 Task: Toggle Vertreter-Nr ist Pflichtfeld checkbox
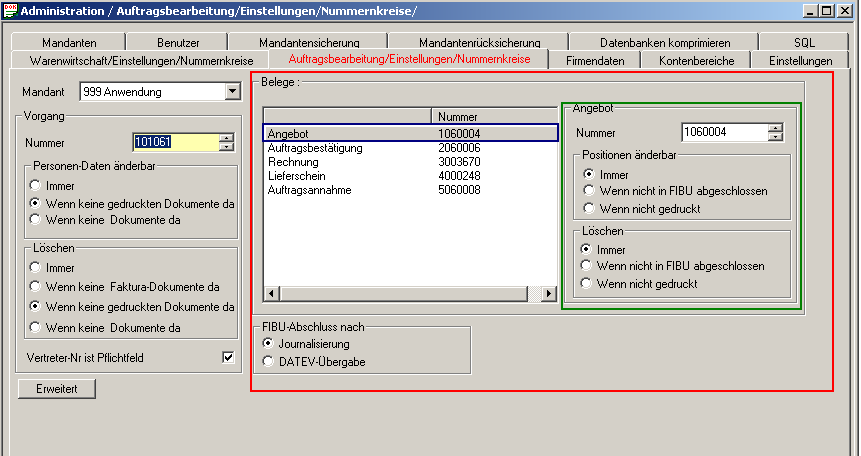click(x=228, y=357)
